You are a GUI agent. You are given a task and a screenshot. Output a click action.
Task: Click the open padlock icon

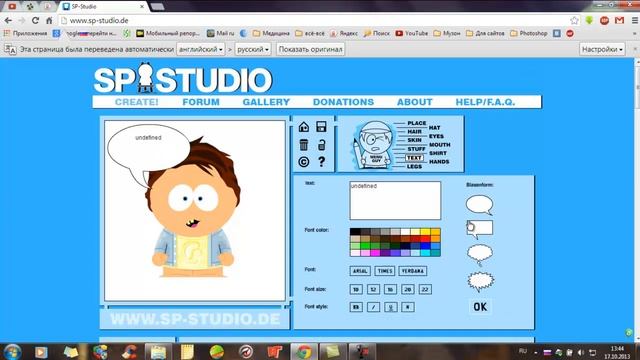pyautogui.click(x=322, y=144)
